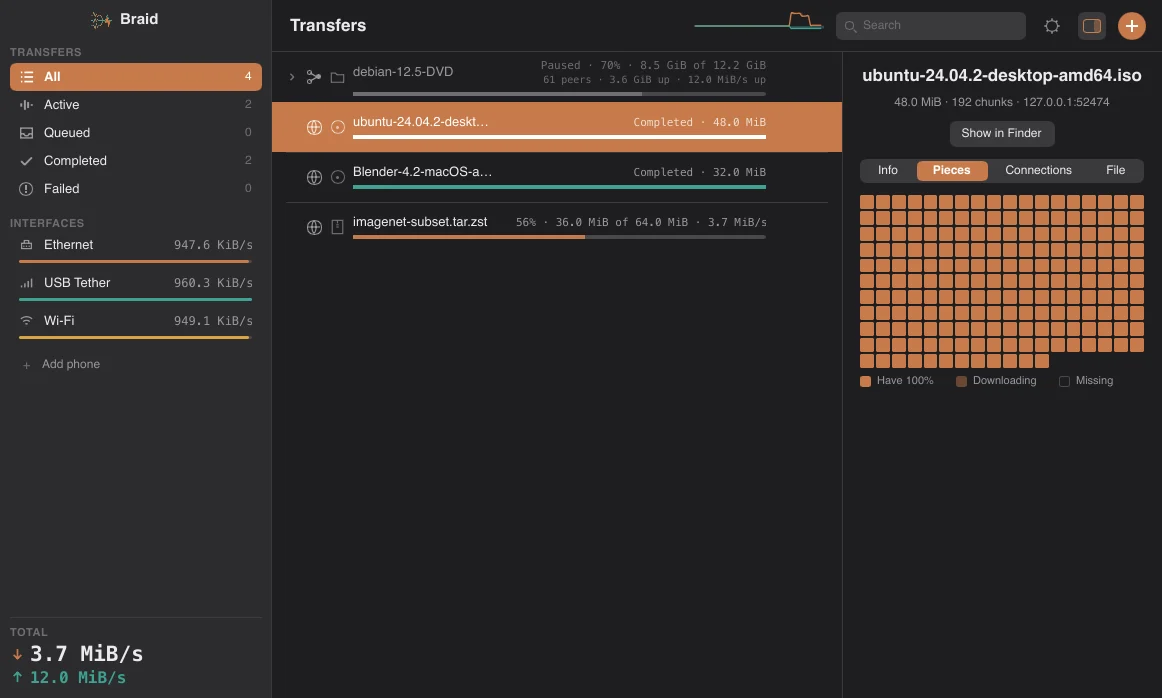
Task: Click the disc icon on ubuntu-24.04.2 row
Action: coord(337,127)
